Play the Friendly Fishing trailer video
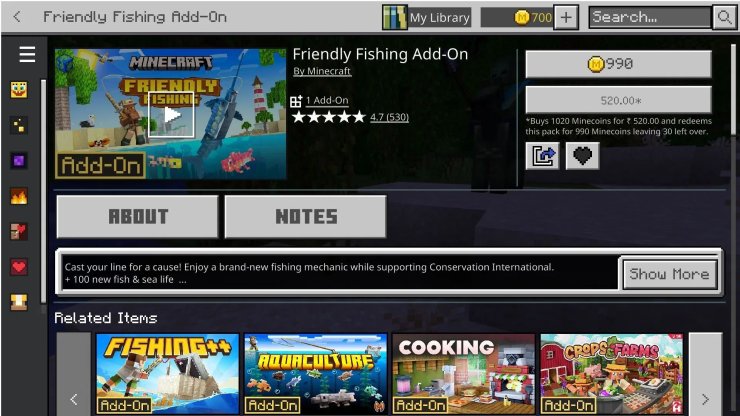 coord(171,115)
